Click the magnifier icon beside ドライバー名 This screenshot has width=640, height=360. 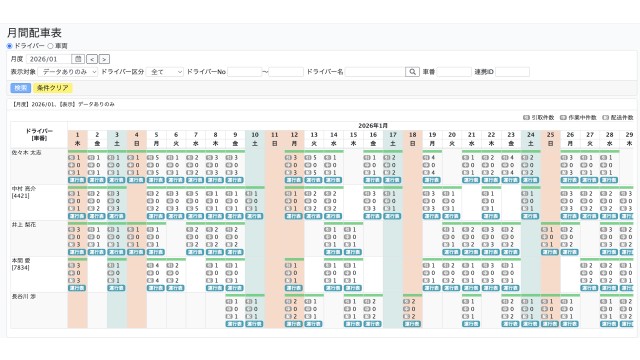pos(412,72)
